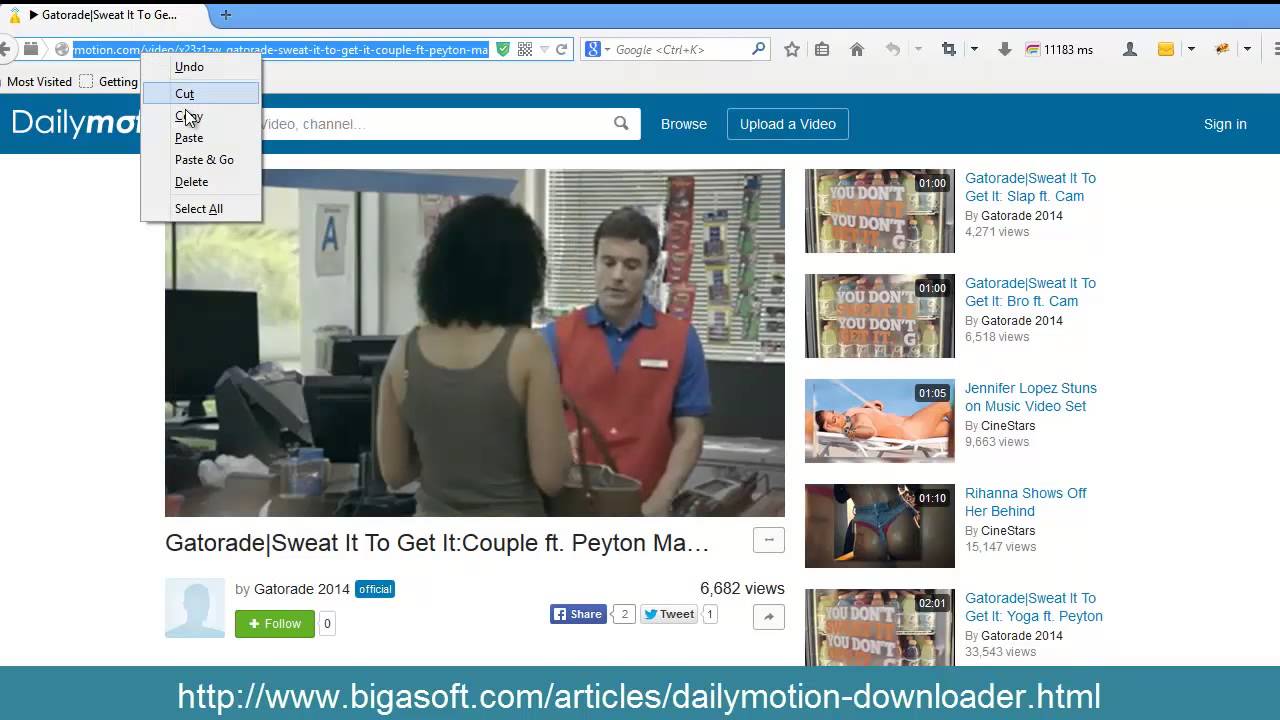Open Bro ft. Cam video thumbnail
This screenshot has height=720, width=1280.
pyautogui.click(x=880, y=316)
